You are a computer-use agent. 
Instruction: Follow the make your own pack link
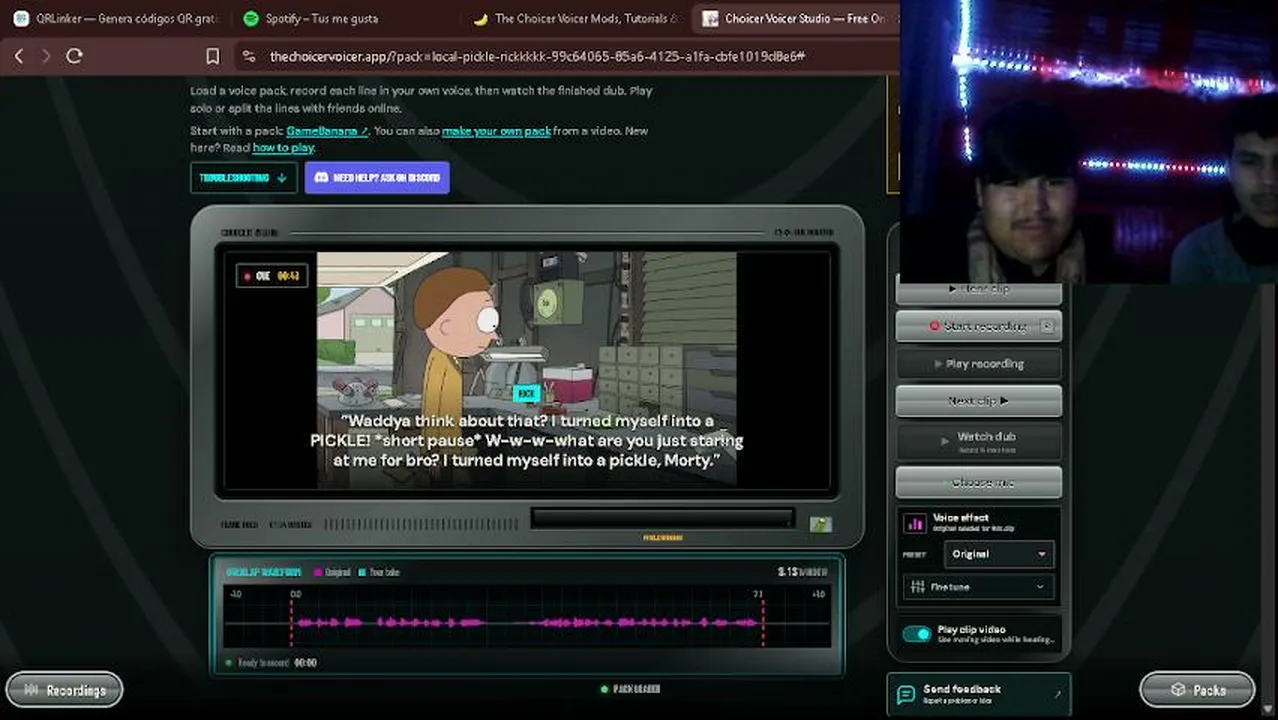(496, 131)
